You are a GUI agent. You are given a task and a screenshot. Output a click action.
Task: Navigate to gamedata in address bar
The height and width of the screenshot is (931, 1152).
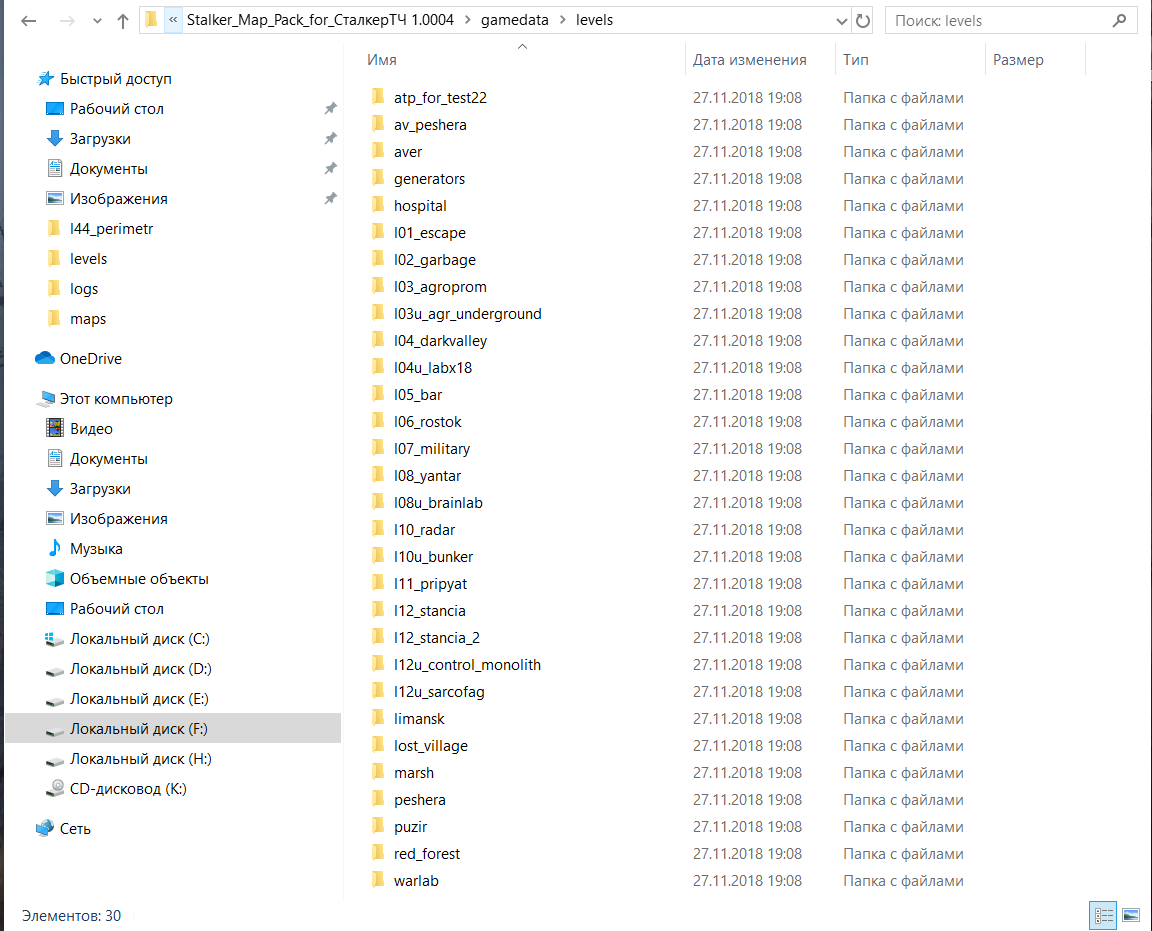coord(514,21)
